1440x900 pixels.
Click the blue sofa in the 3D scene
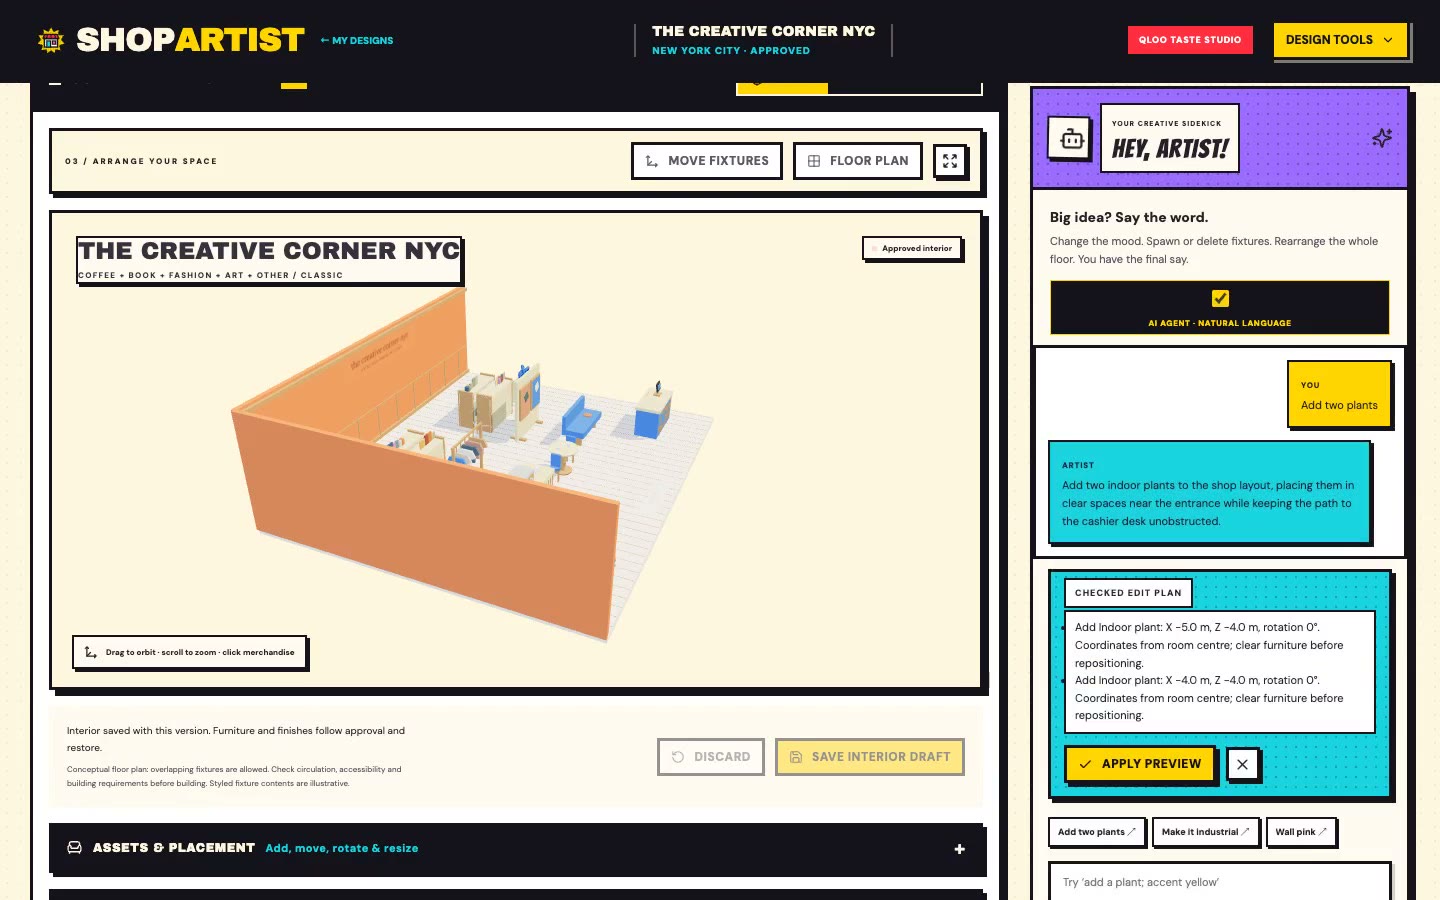click(580, 420)
